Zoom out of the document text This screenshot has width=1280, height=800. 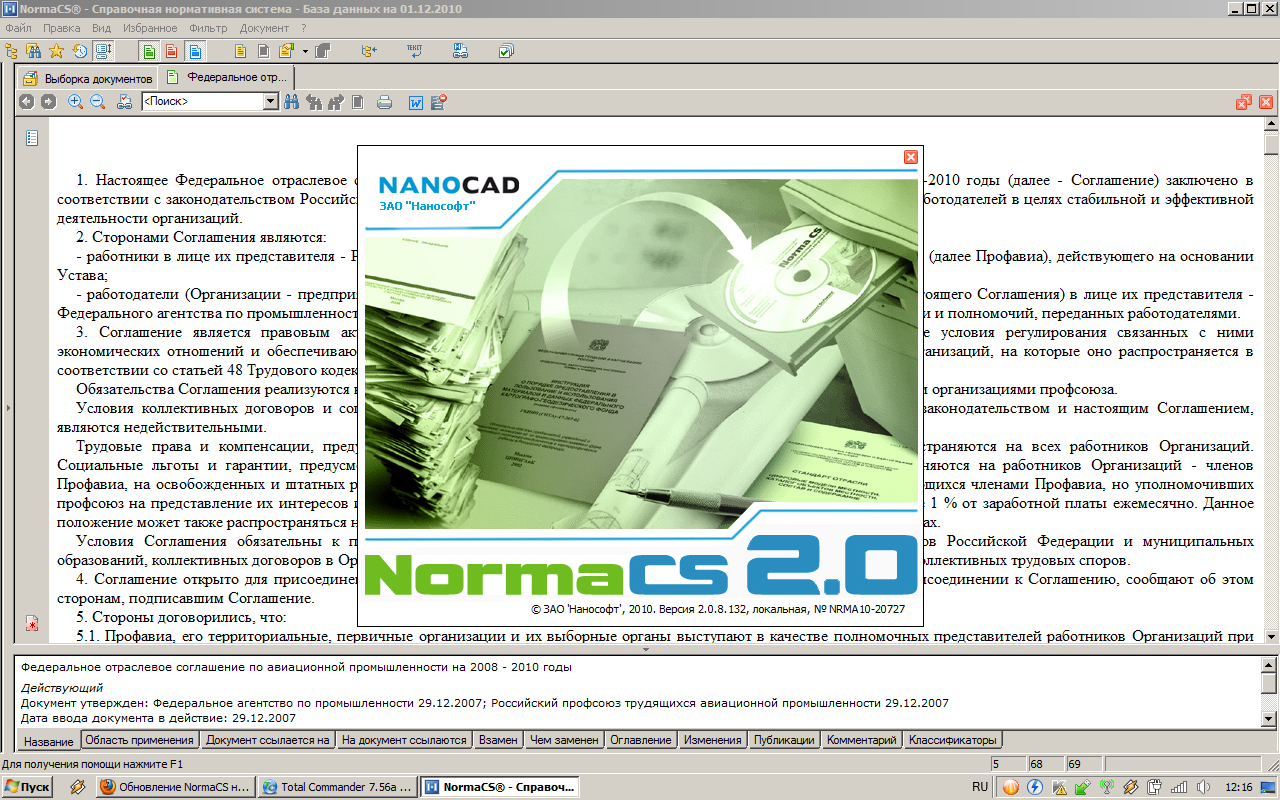pyautogui.click(x=98, y=101)
